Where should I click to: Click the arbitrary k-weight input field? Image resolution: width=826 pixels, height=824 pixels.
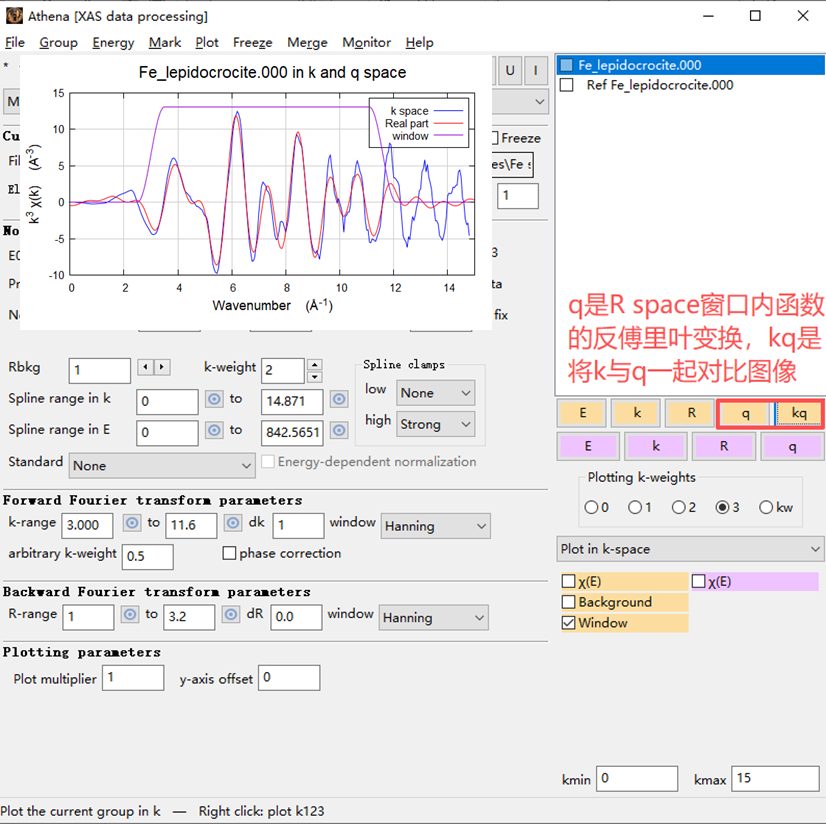pos(148,556)
